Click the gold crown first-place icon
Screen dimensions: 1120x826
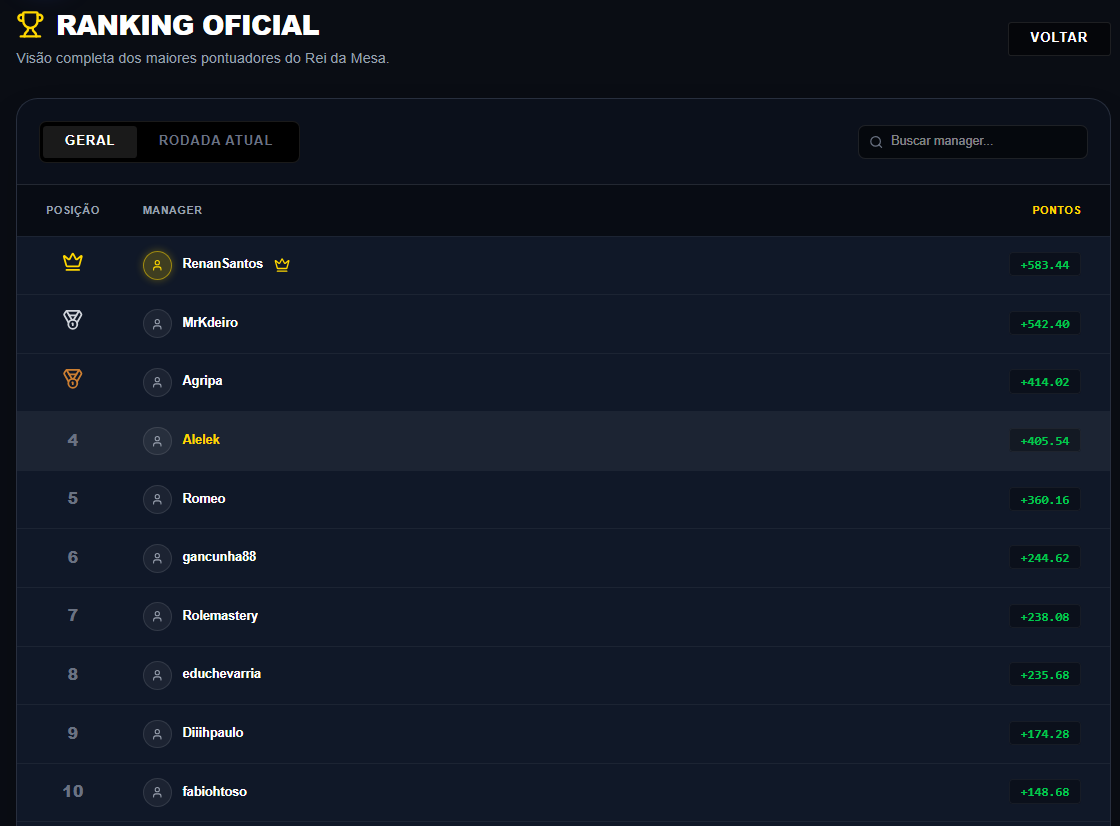pos(73,262)
